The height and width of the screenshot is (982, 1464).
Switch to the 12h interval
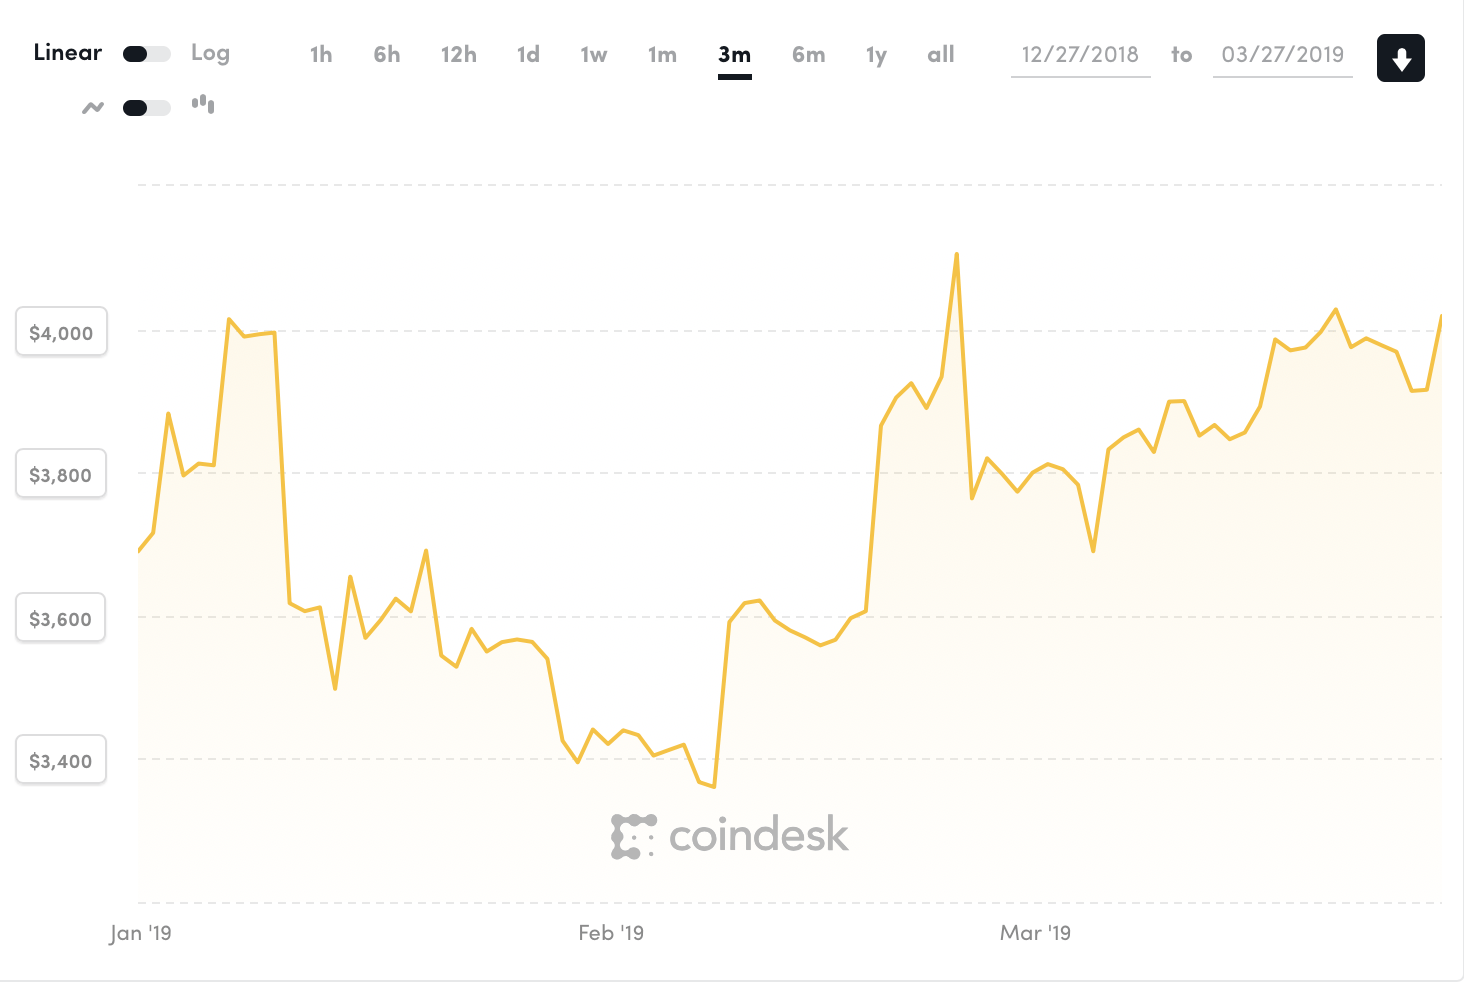pos(458,55)
